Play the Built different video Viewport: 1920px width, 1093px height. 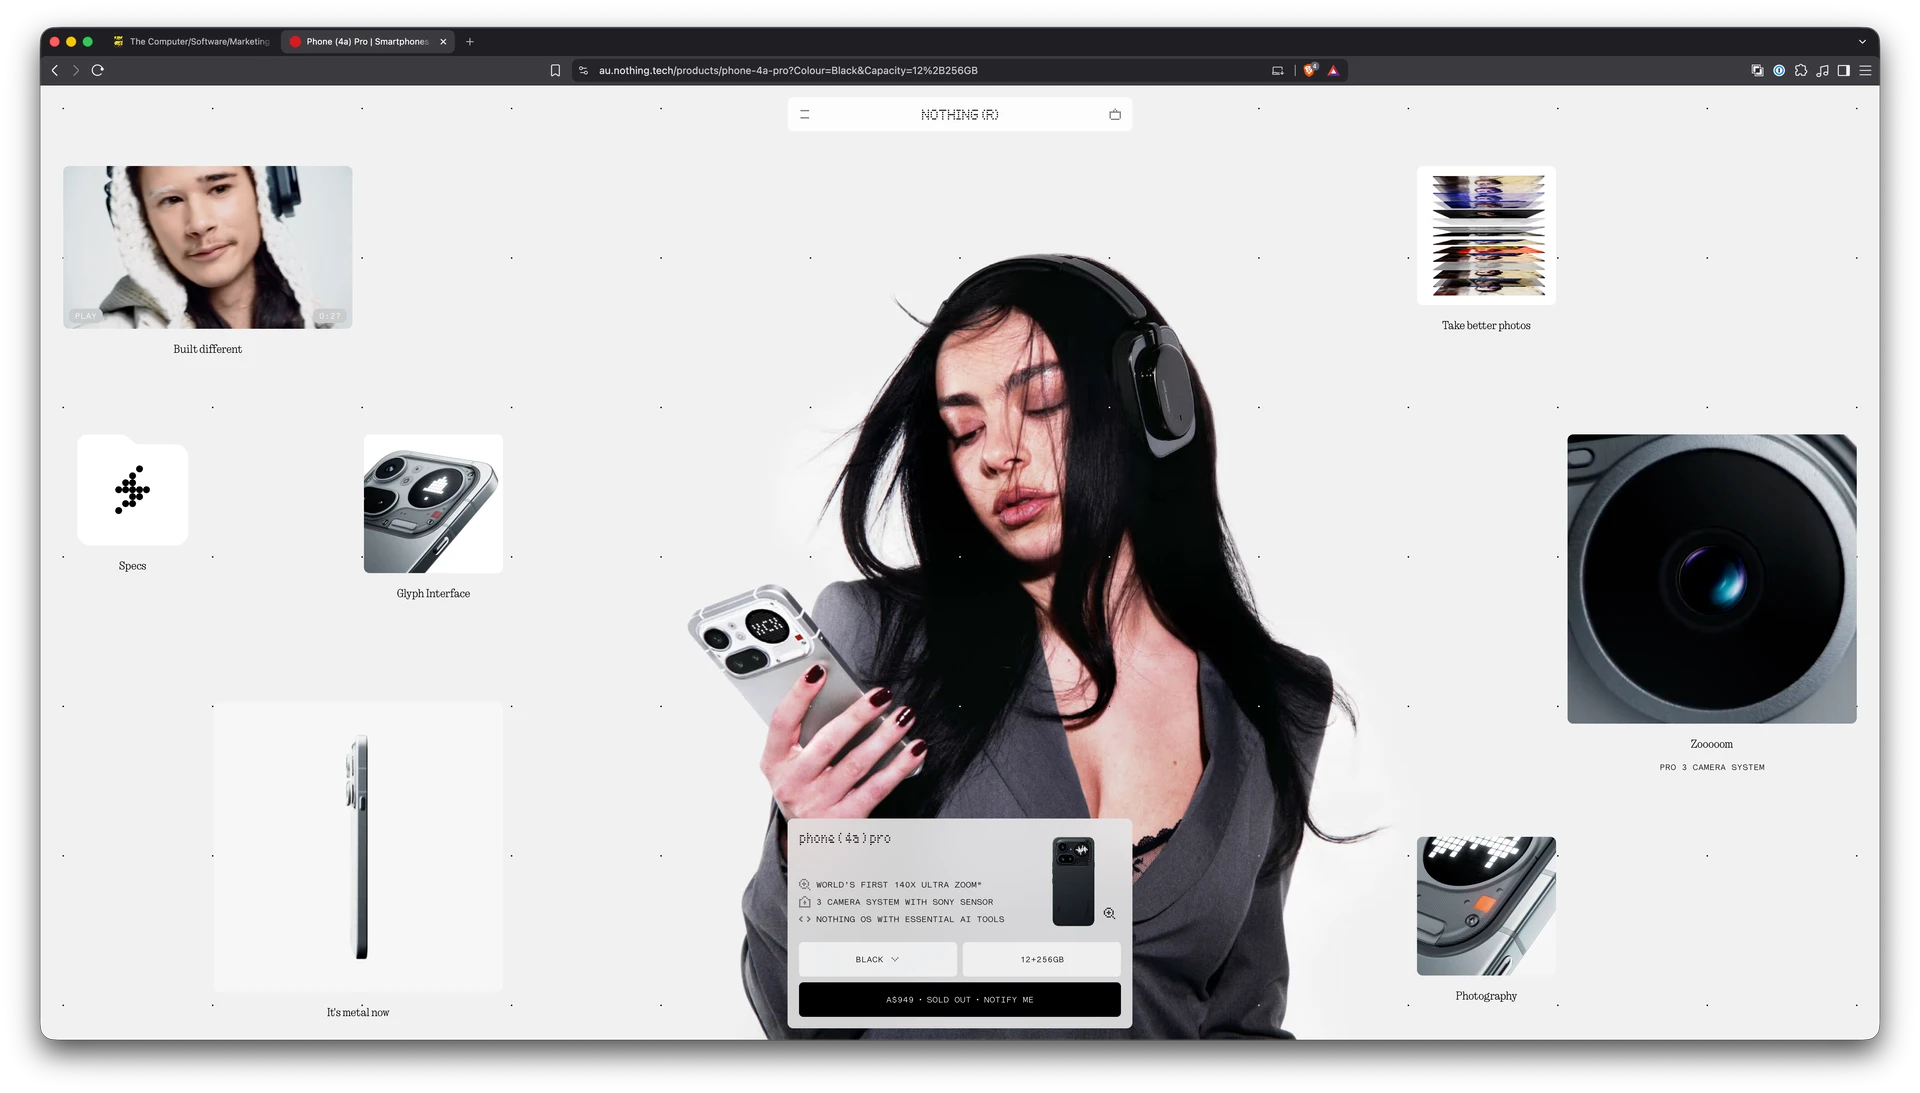[x=207, y=247]
